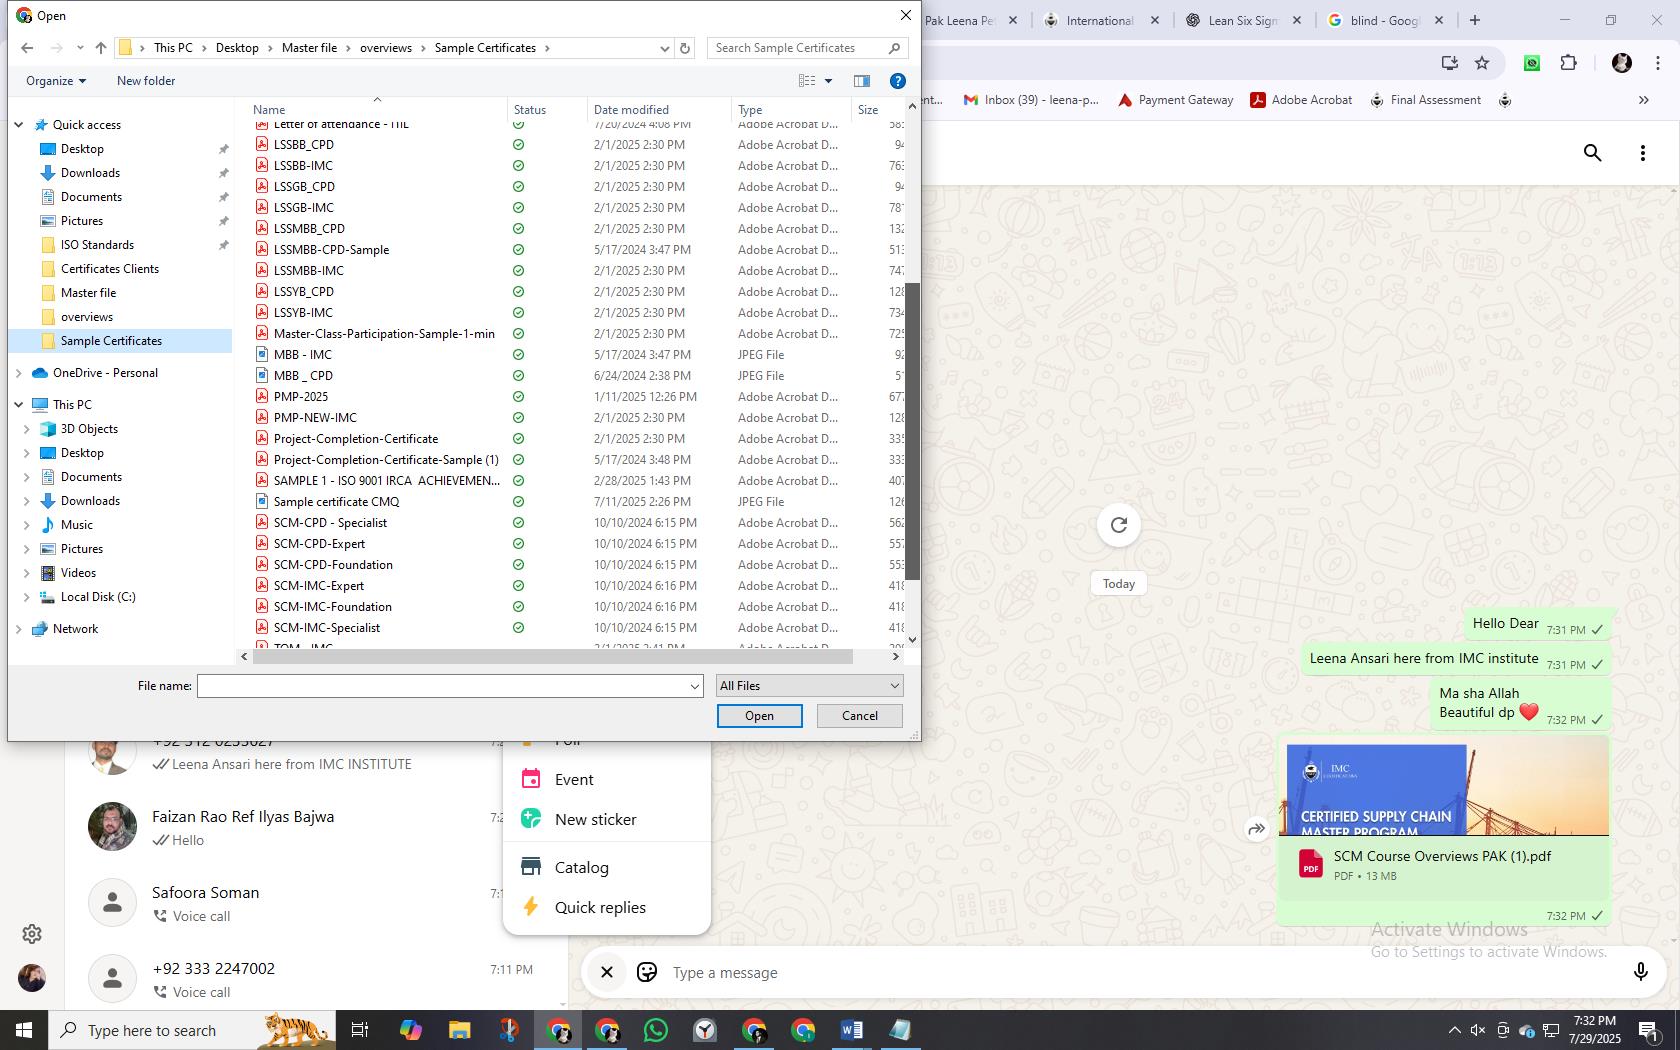Screen dimensions: 1680x1050
Task: Select Catalog from attach menu
Action: click(581, 868)
